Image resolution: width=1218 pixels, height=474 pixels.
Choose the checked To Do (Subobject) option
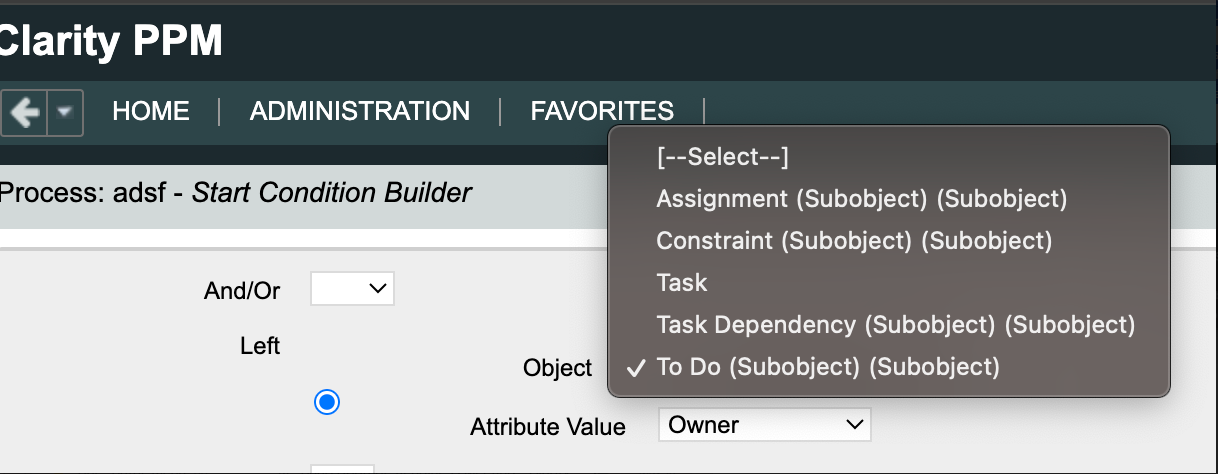click(x=828, y=367)
